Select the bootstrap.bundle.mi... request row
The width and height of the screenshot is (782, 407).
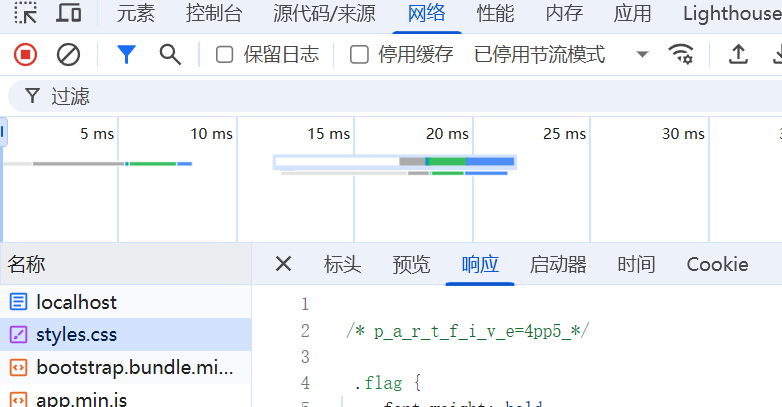point(126,368)
